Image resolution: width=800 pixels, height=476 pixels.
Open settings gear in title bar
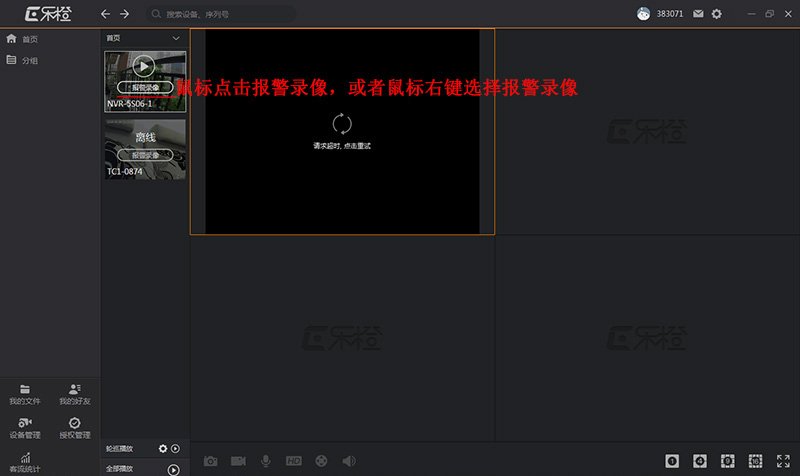pos(716,14)
